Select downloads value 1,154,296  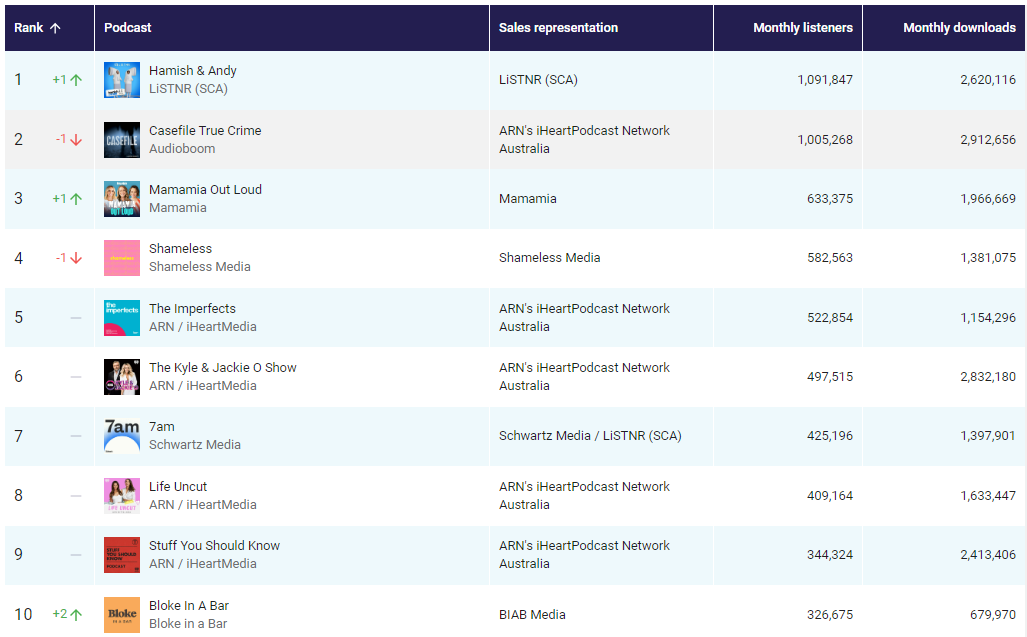pyautogui.click(x=988, y=318)
